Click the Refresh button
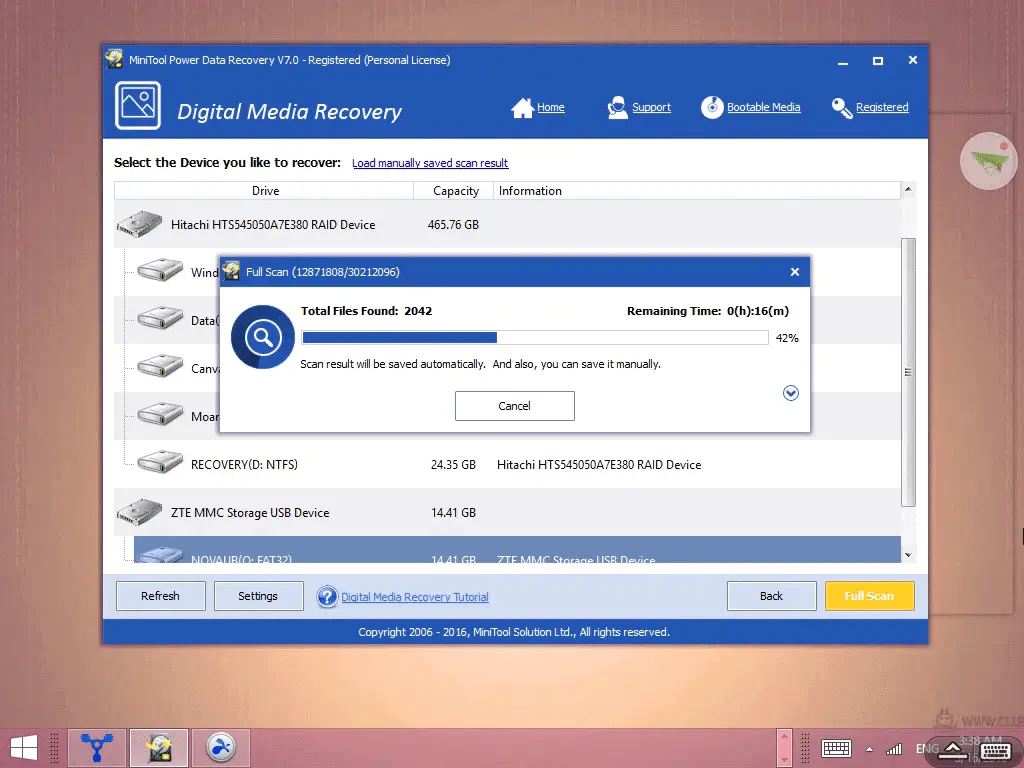The width and height of the screenshot is (1024, 768). point(161,596)
